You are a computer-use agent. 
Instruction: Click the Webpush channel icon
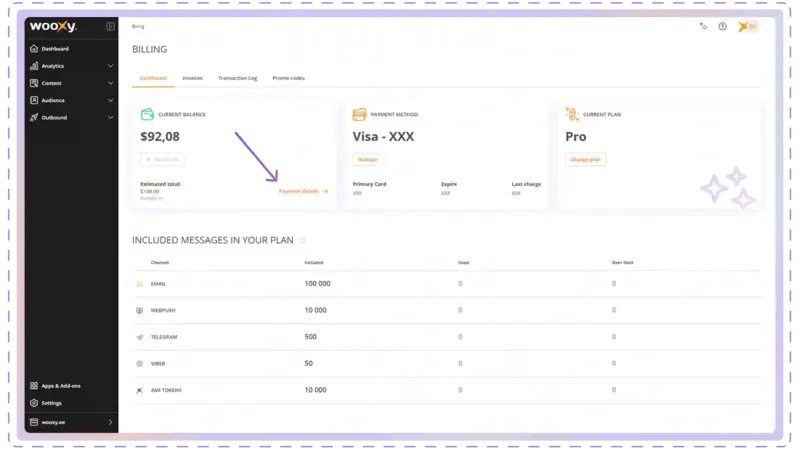pos(139,311)
